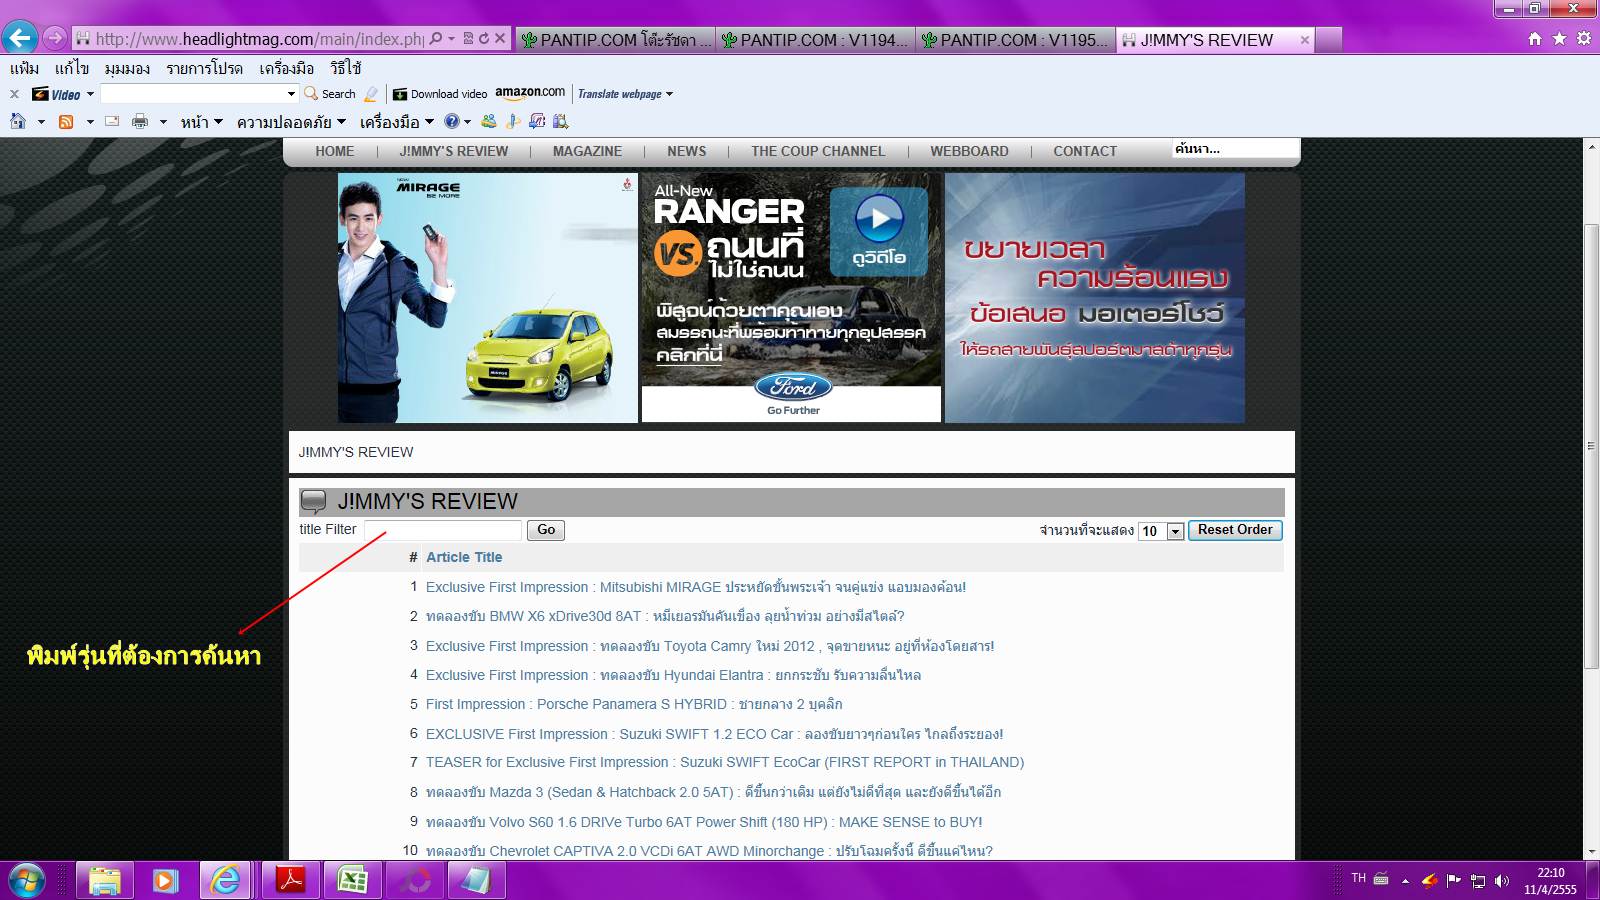The image size is (1600, 900).
Task: Click the blue Help question mark icon
Action: (452, 122)
